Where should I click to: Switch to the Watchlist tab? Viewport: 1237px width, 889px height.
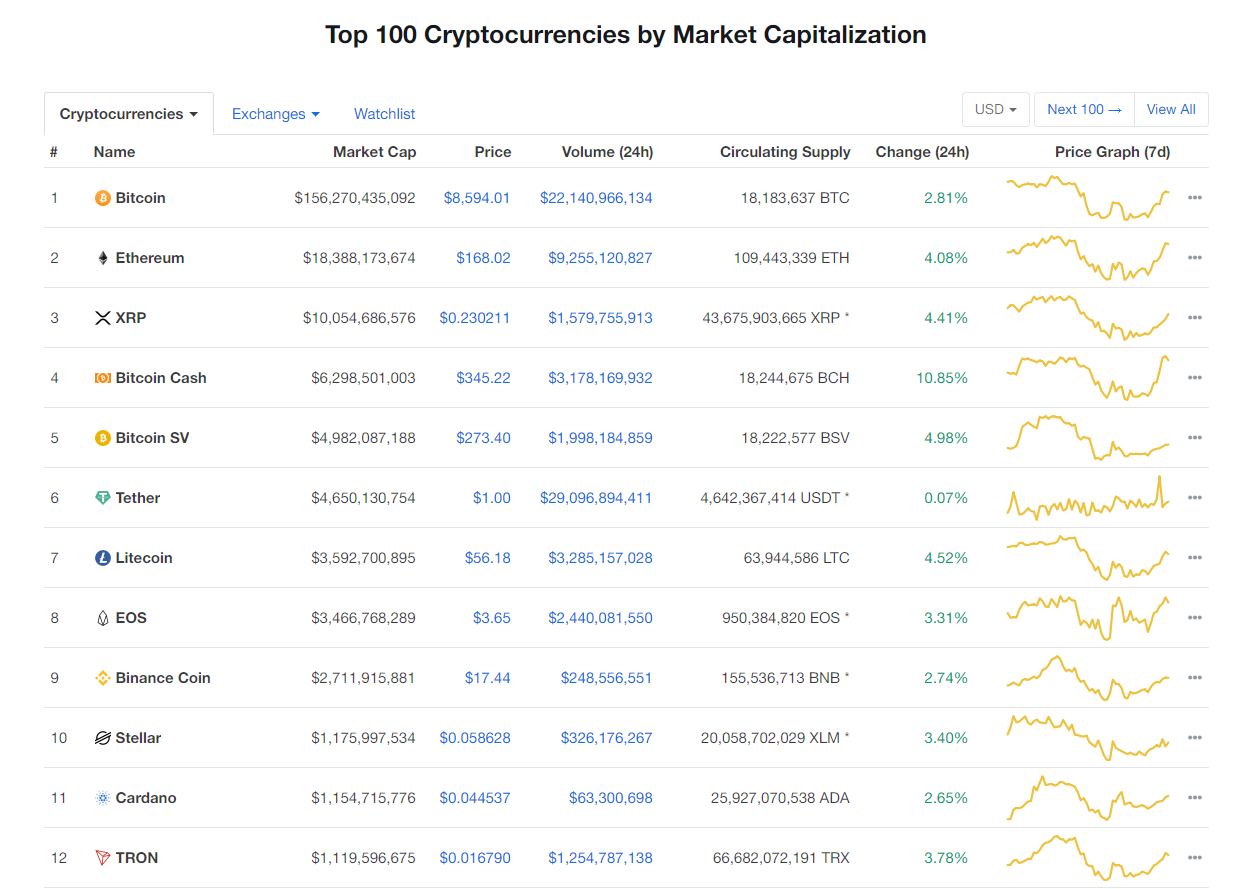coord(385,114)
